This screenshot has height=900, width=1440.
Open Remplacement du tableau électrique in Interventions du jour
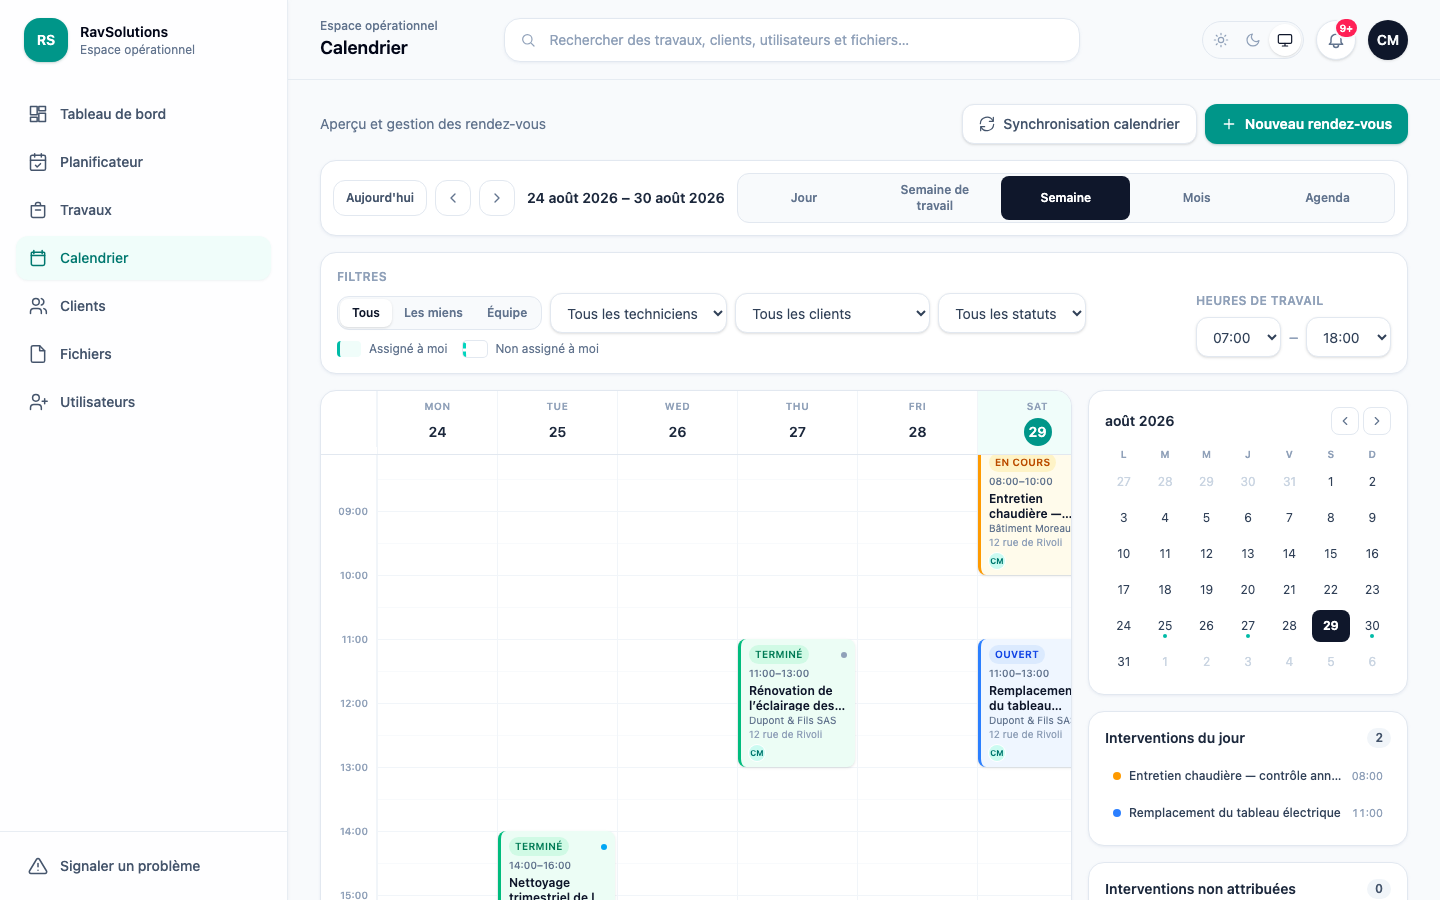1248,813
